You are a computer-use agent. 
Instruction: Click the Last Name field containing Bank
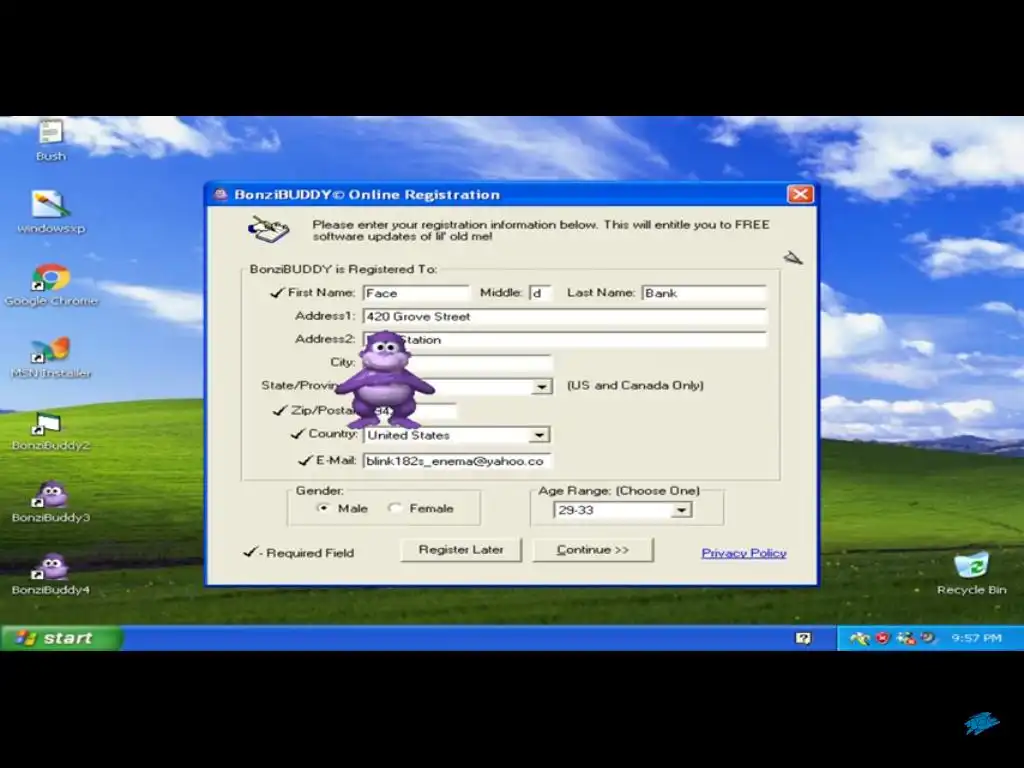pyautogui.click(x=704, y=293)
